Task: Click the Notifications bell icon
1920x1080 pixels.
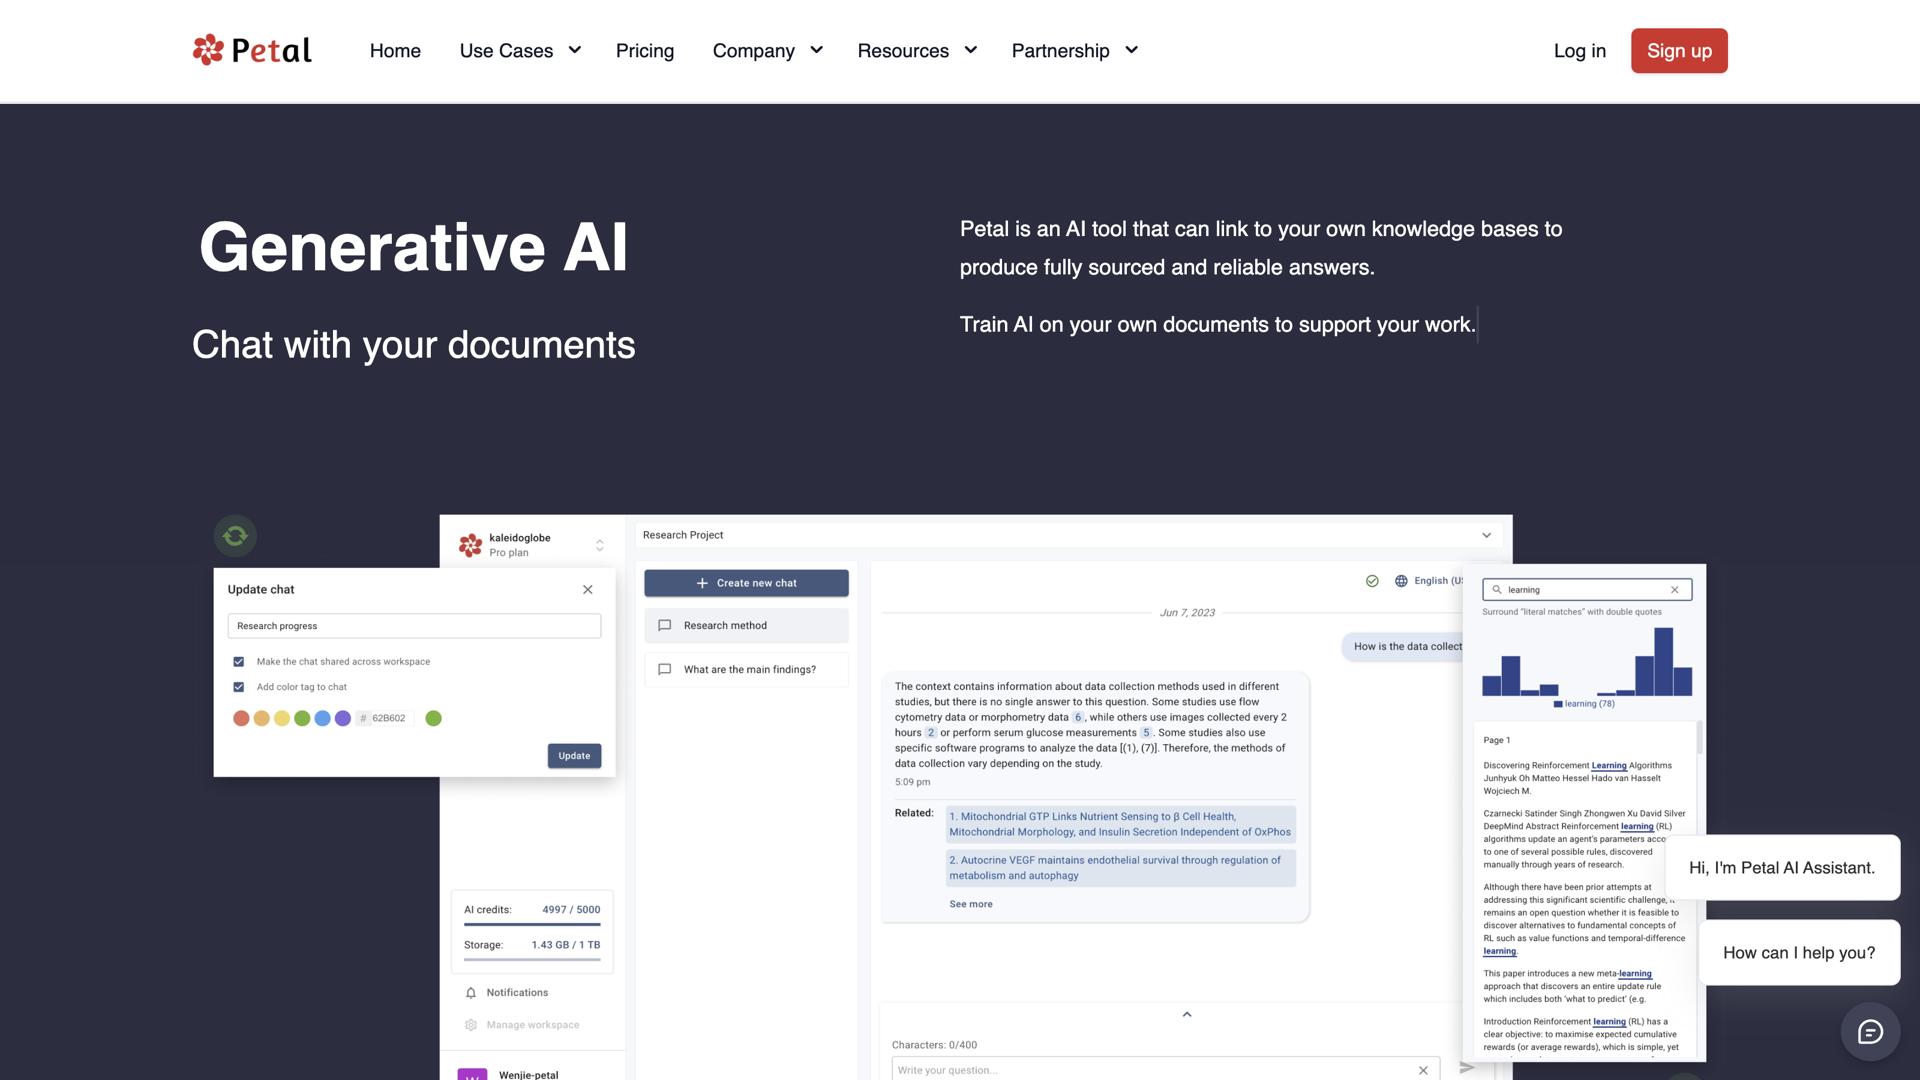Action: tap(471, 993)
